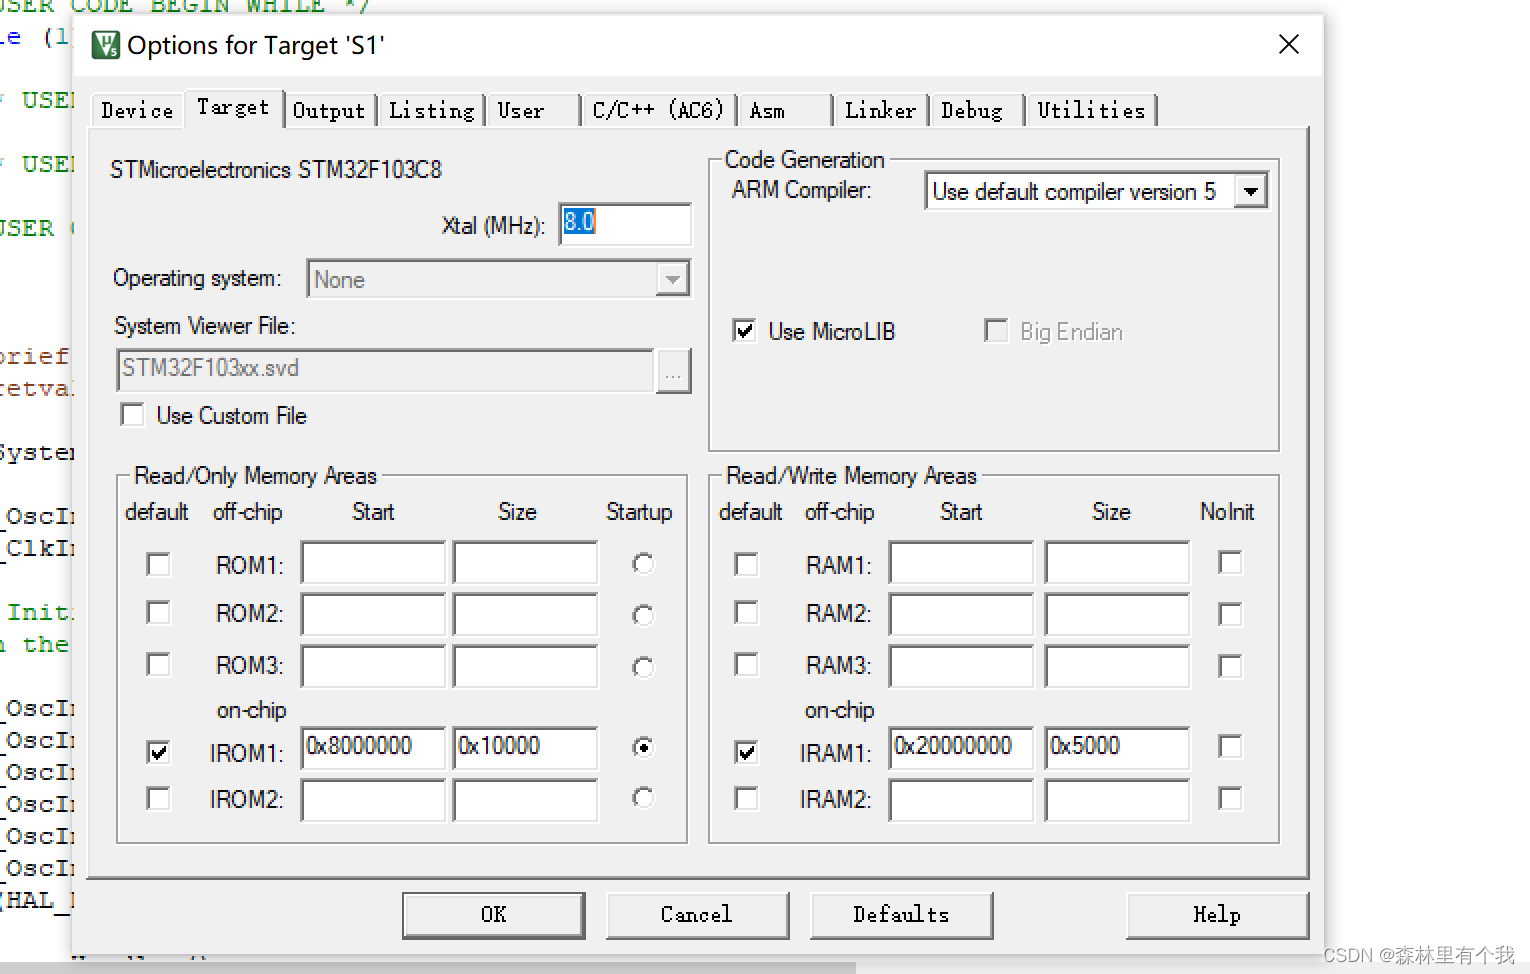Restore settings with Defaults button
1530x974 pixels.
tap(901, 915)
